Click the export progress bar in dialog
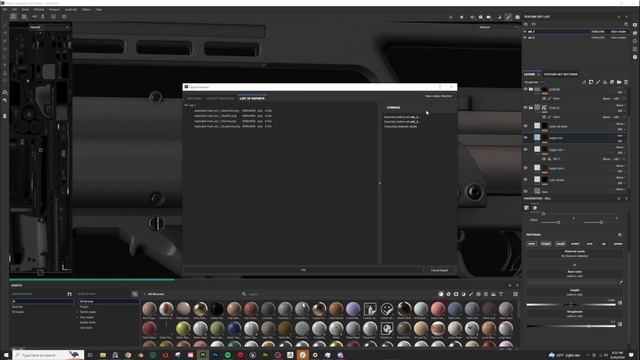Image resolution: width=640 pixels, height=360 pixels. (x=303, y=270)
